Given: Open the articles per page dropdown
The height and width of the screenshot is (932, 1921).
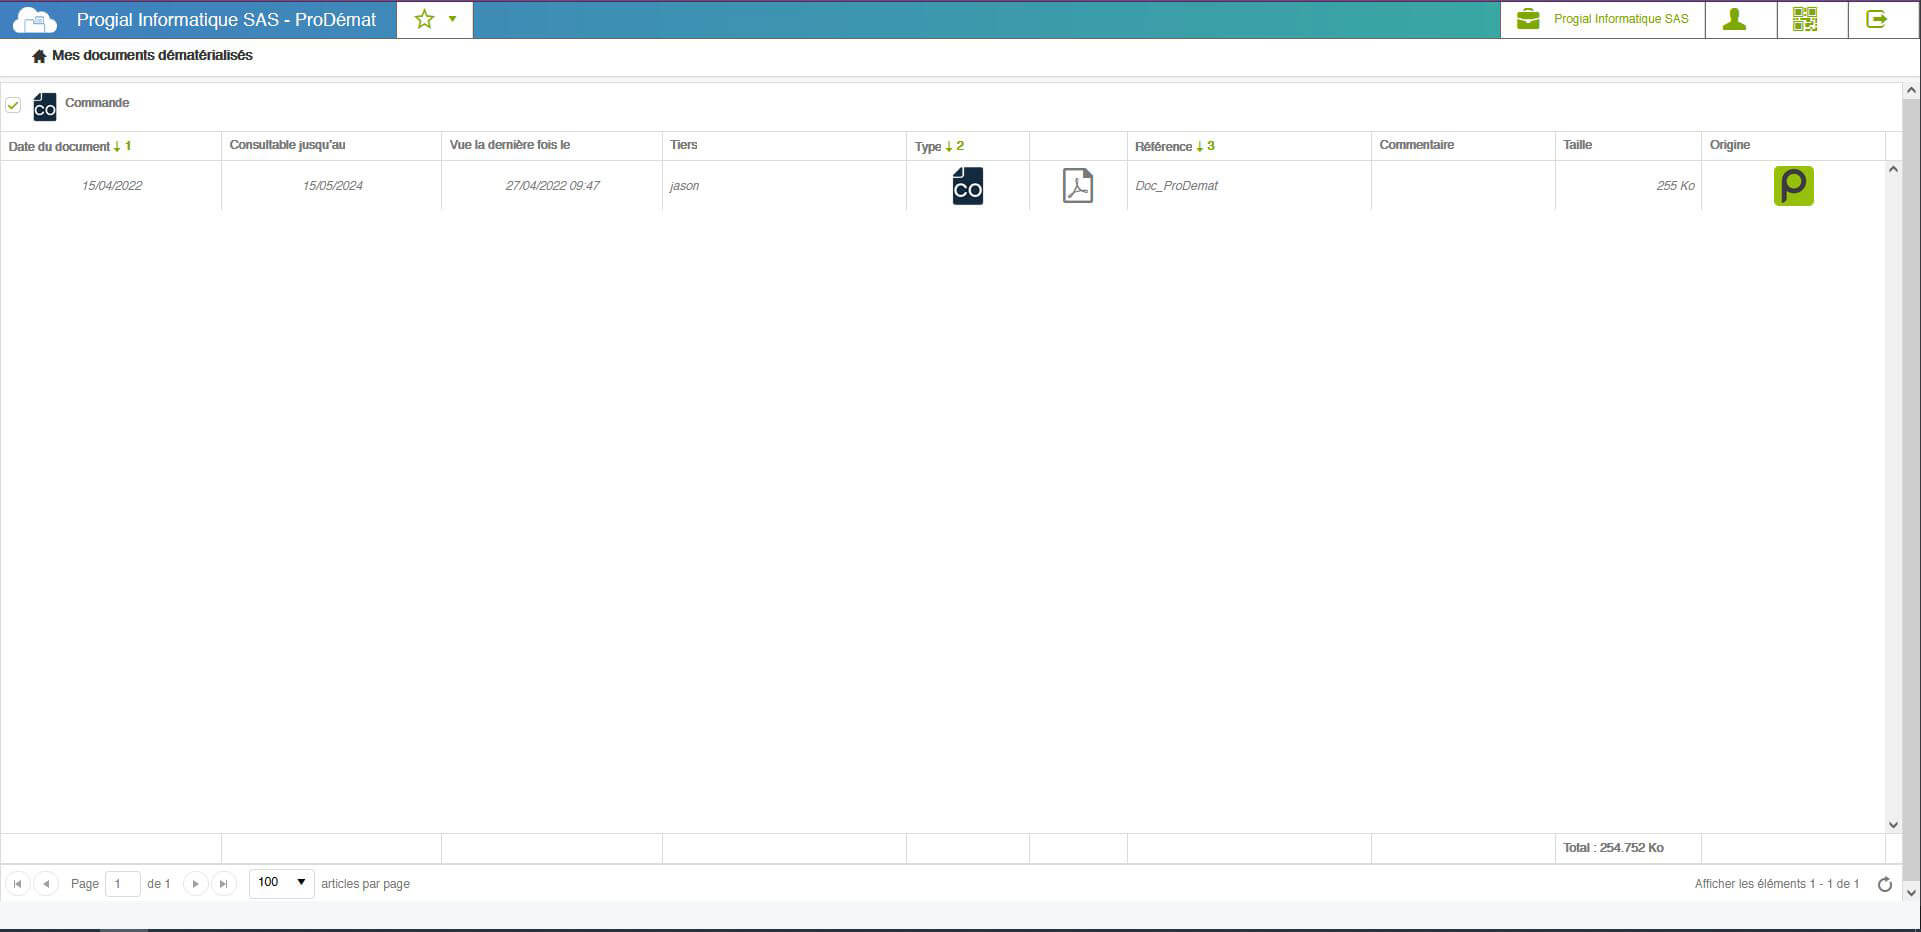Looking at the screenshot, I should click(282, 883).
